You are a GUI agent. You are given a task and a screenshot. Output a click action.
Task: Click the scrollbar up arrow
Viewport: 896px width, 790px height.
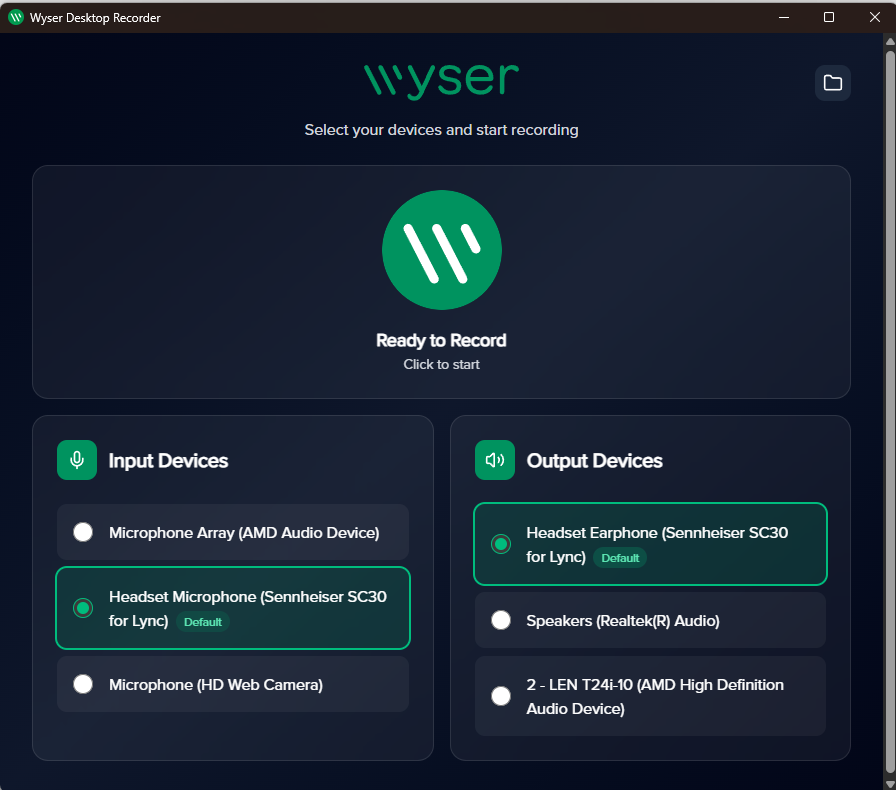(x=890, y=41)
